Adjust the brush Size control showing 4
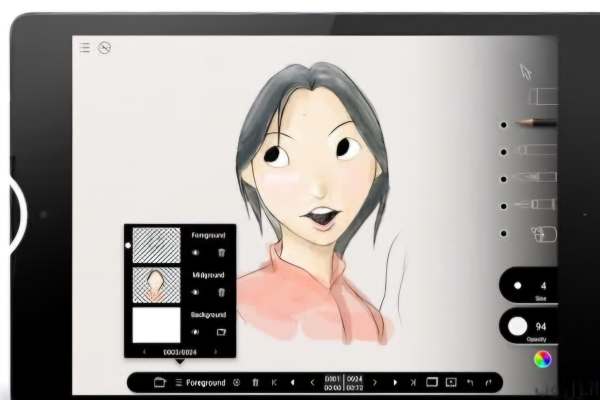 pyautogui.click(x=529, y=286)
